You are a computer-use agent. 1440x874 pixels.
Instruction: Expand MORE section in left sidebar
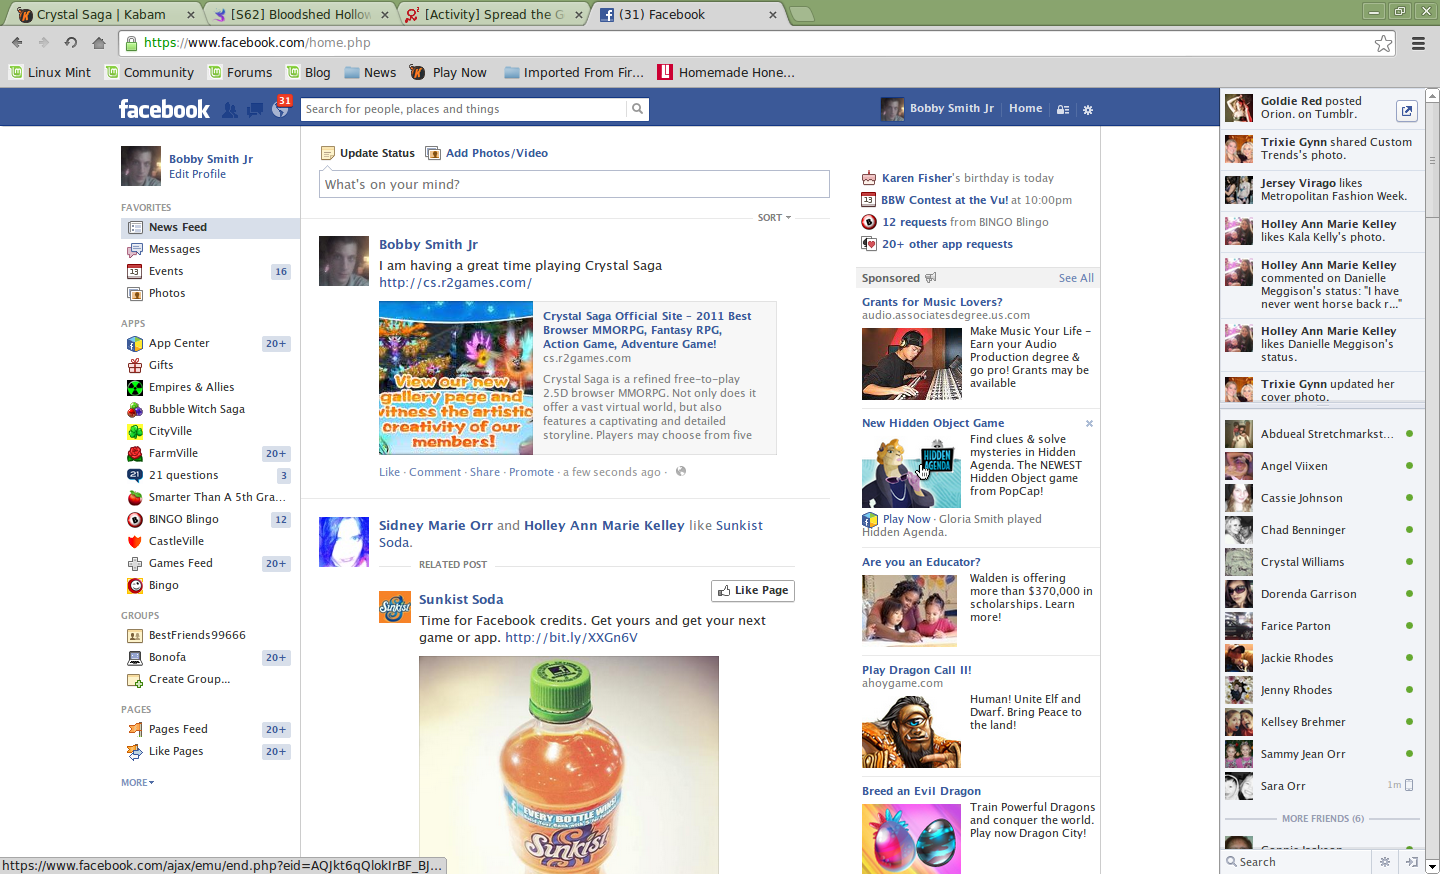[137, 782]
